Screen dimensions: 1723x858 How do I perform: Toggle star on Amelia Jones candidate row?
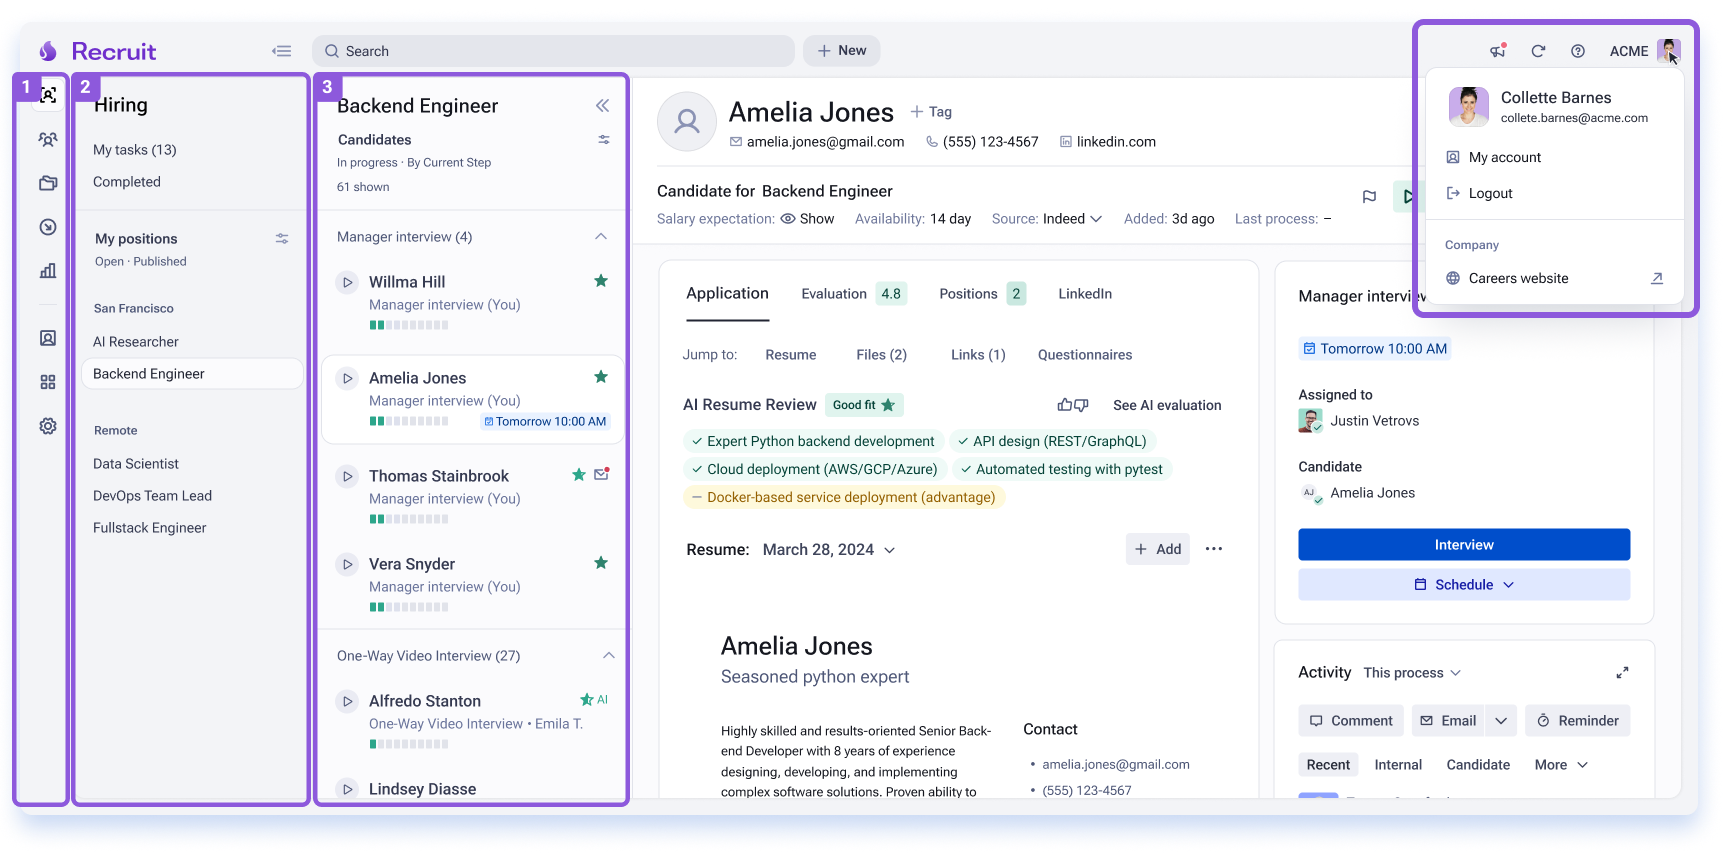pos(601,377)
